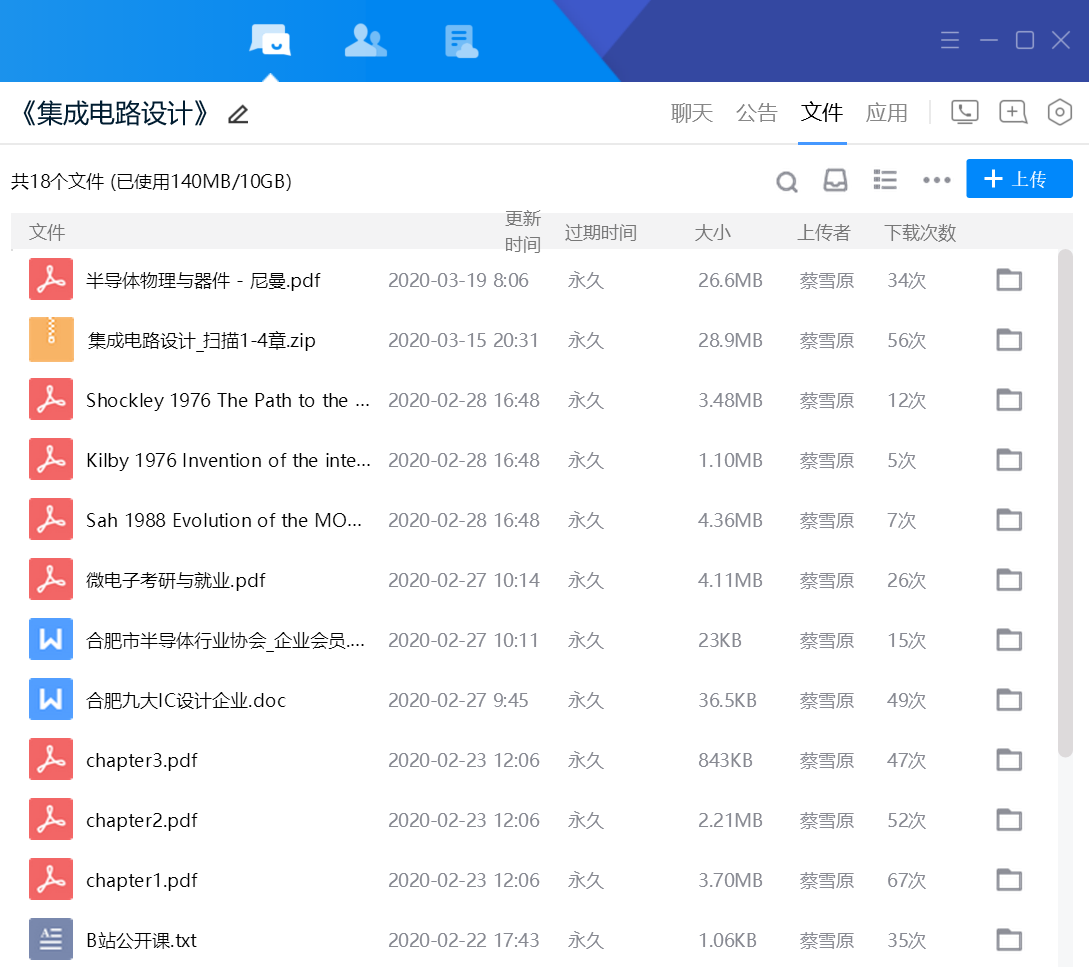
Task: Click the 上传 upload button
Action: tap(1019, 179)
